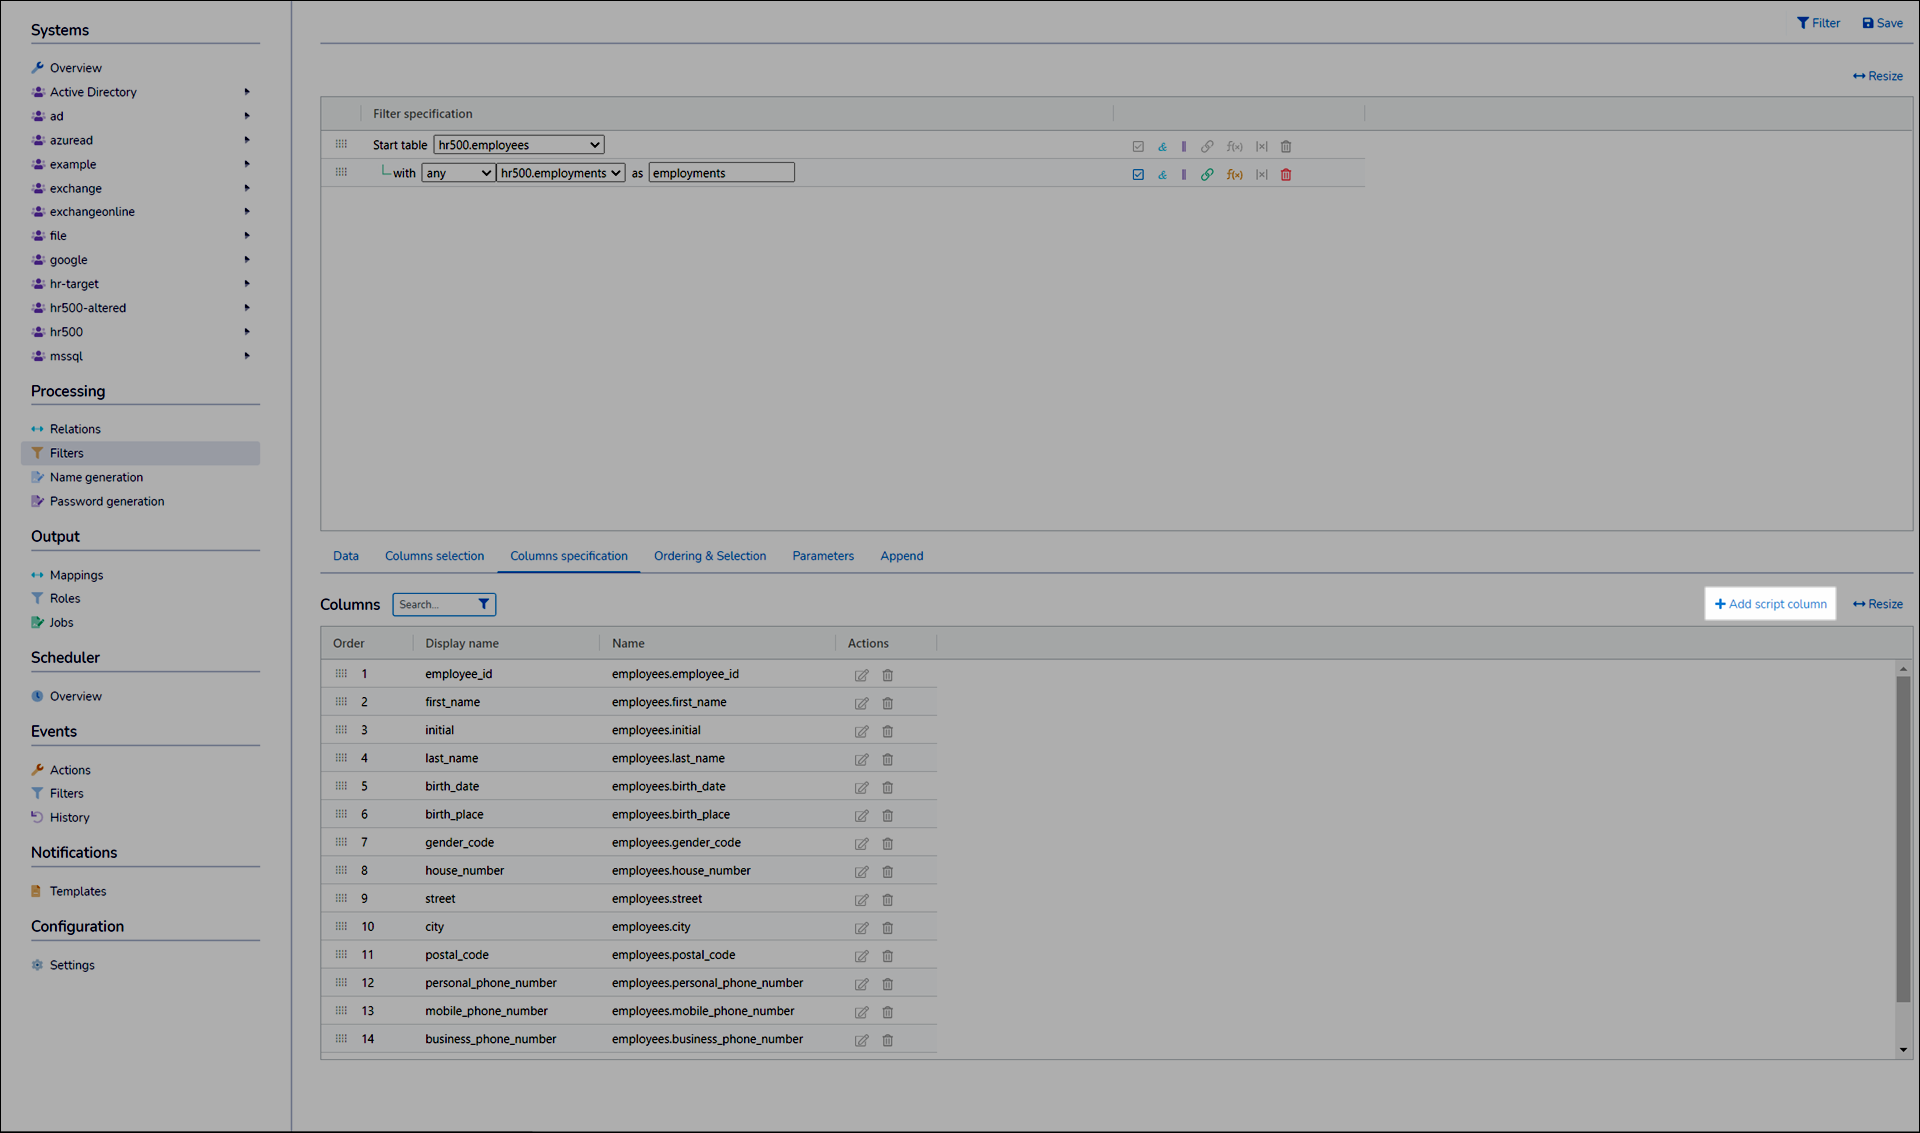Open Start table hr500.employees dropdown

pyautogui.click(x=518, y=145)
